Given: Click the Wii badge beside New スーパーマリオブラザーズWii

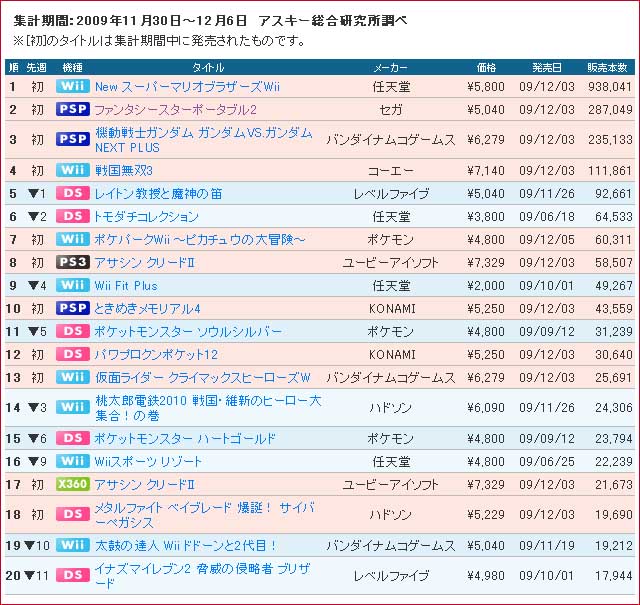Looking at the screenshot, I should click(x=73, y=87).
